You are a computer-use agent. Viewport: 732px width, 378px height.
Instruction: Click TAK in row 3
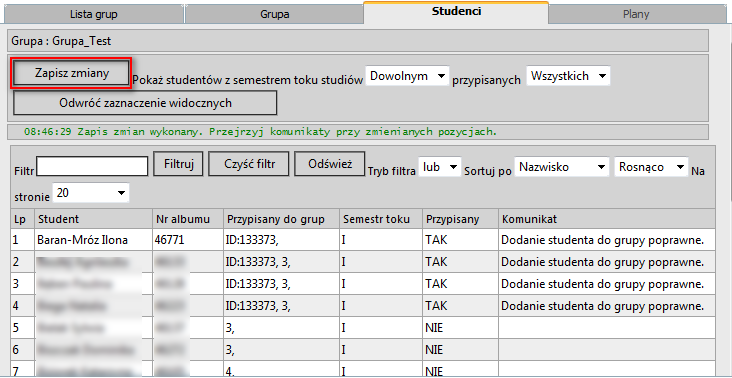click(x=436, y=284)
